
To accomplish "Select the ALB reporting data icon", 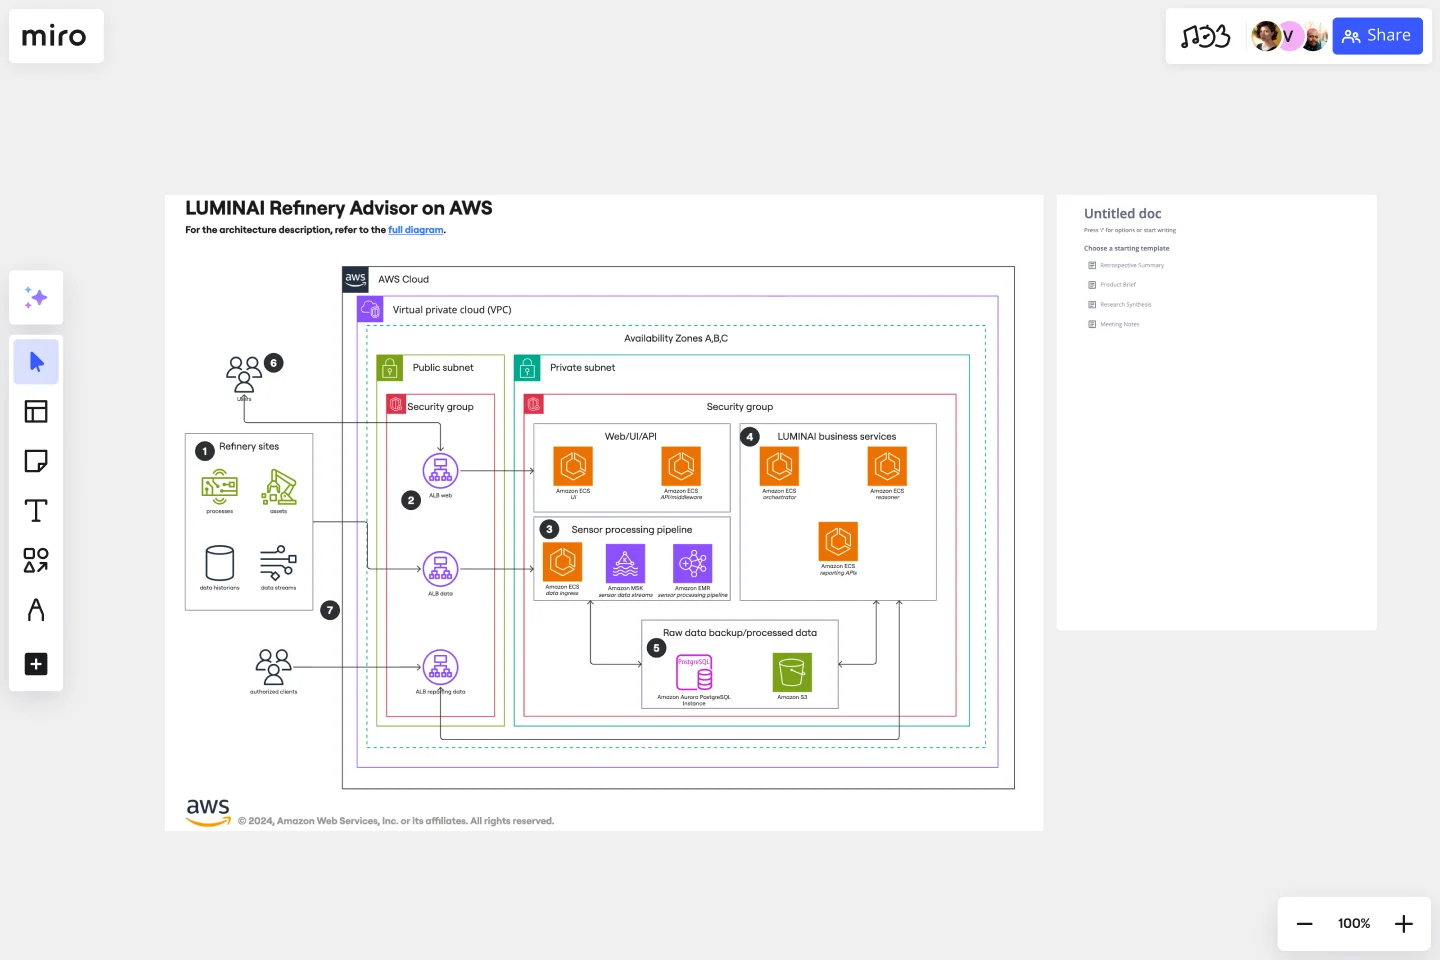I will tap(440, 667).
